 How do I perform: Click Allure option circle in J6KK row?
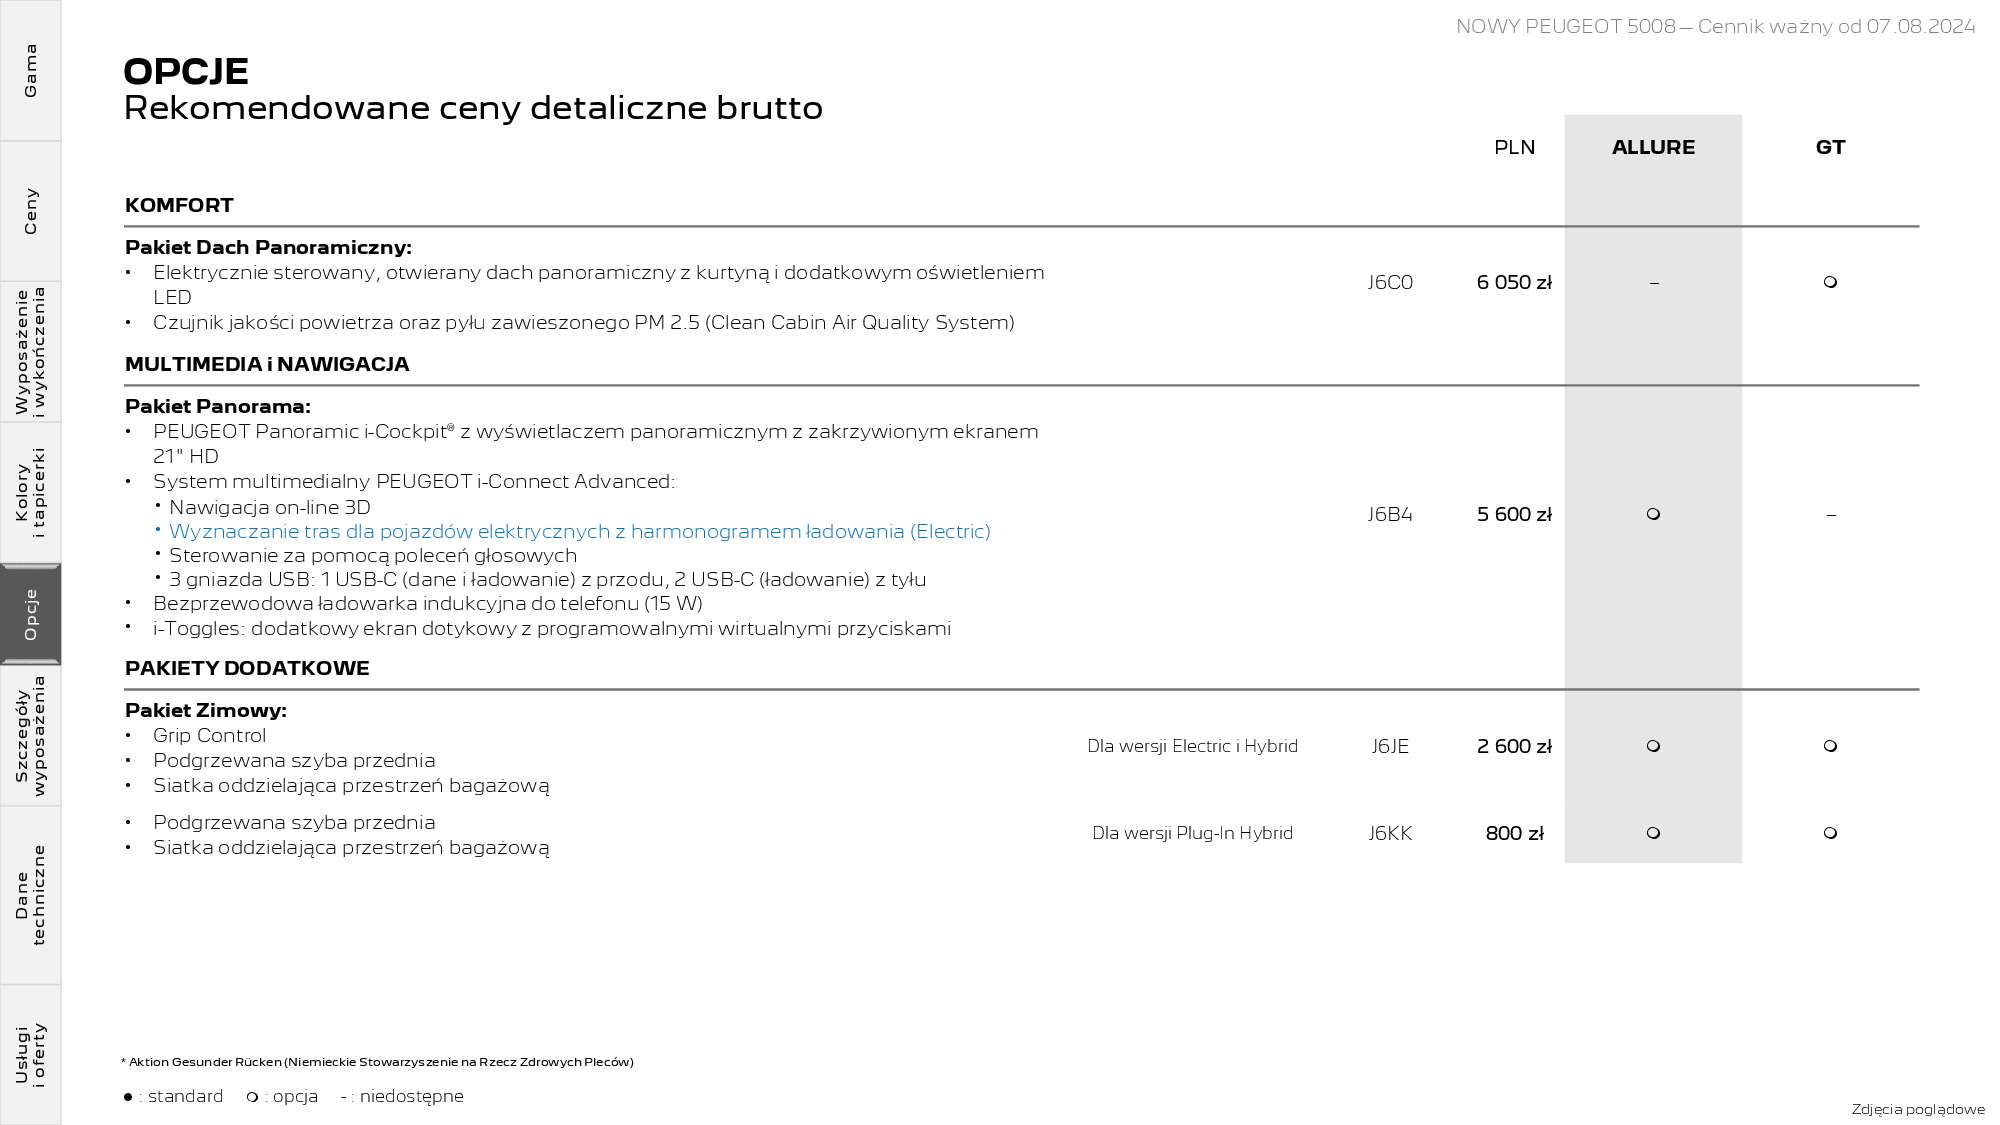tap(1653, 833)
